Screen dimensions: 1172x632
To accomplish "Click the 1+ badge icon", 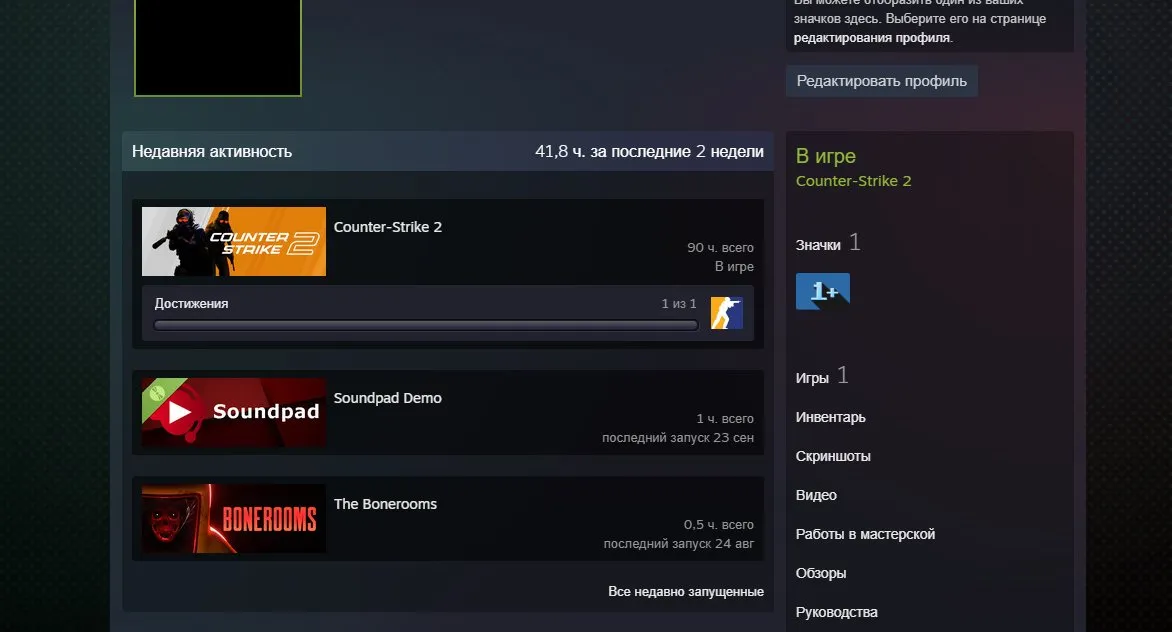I will (823, 291).
